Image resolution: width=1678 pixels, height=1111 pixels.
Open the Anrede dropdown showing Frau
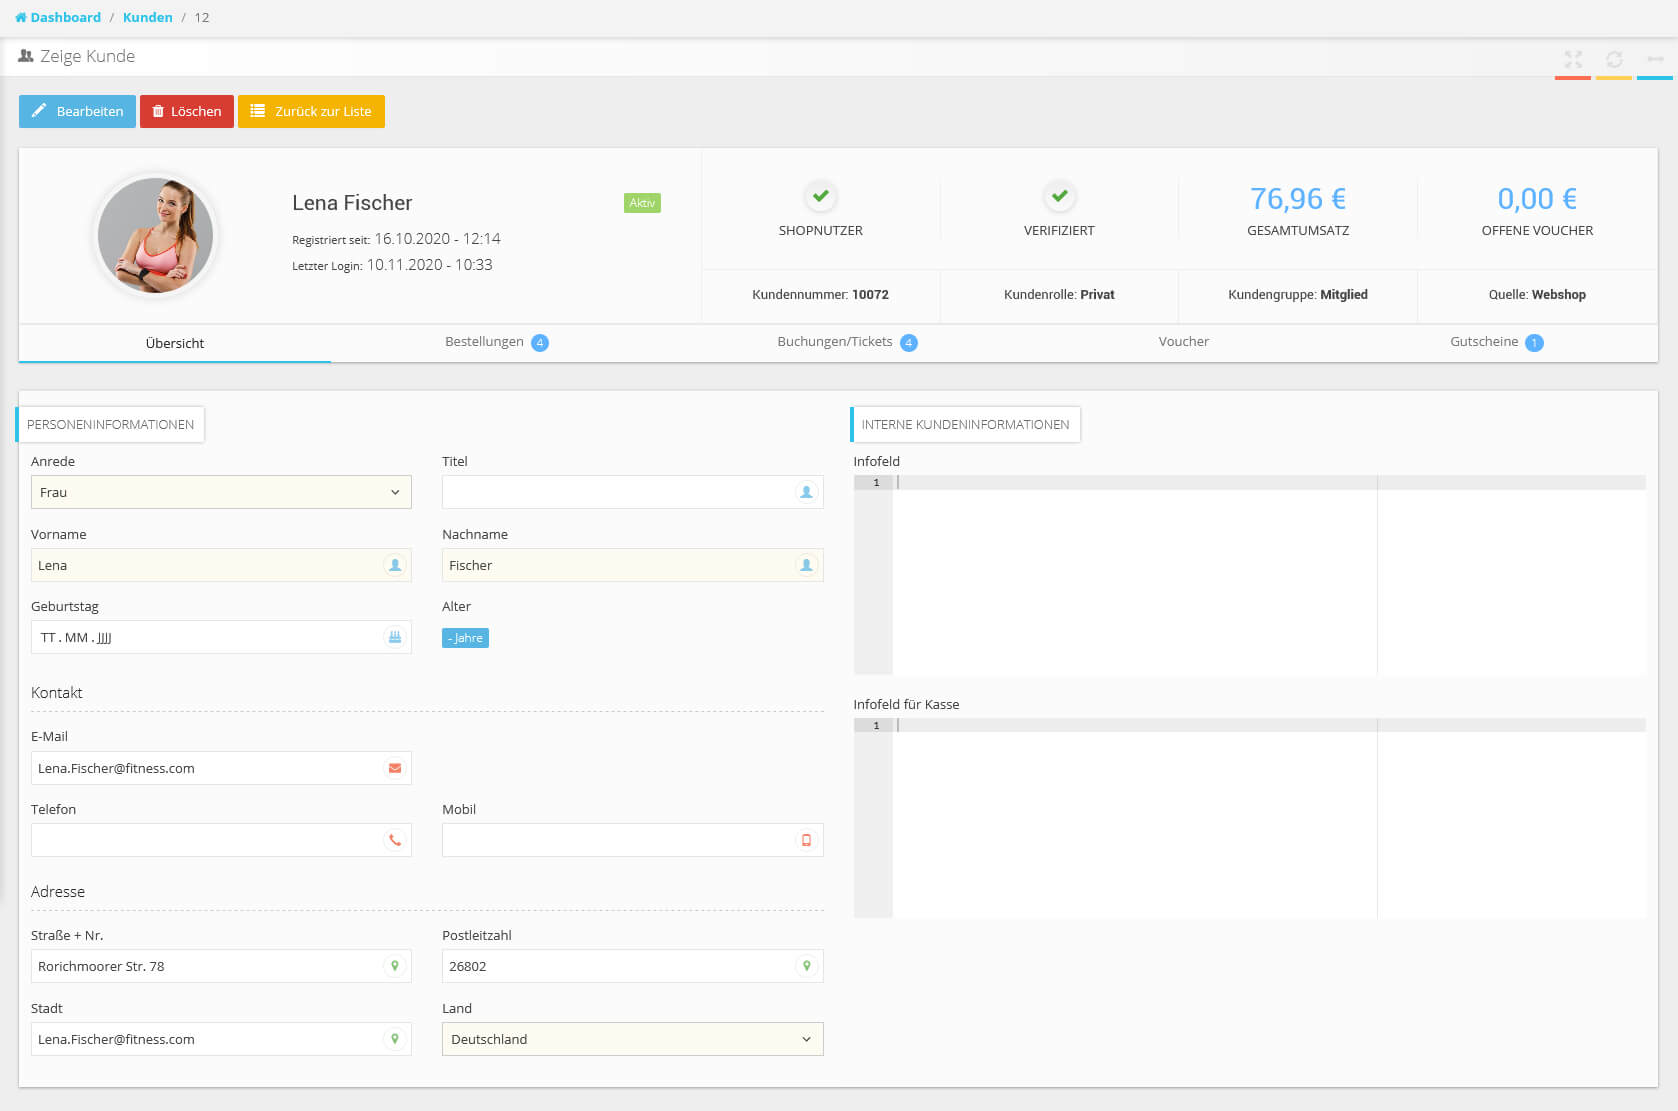click(x=221, y=492)
